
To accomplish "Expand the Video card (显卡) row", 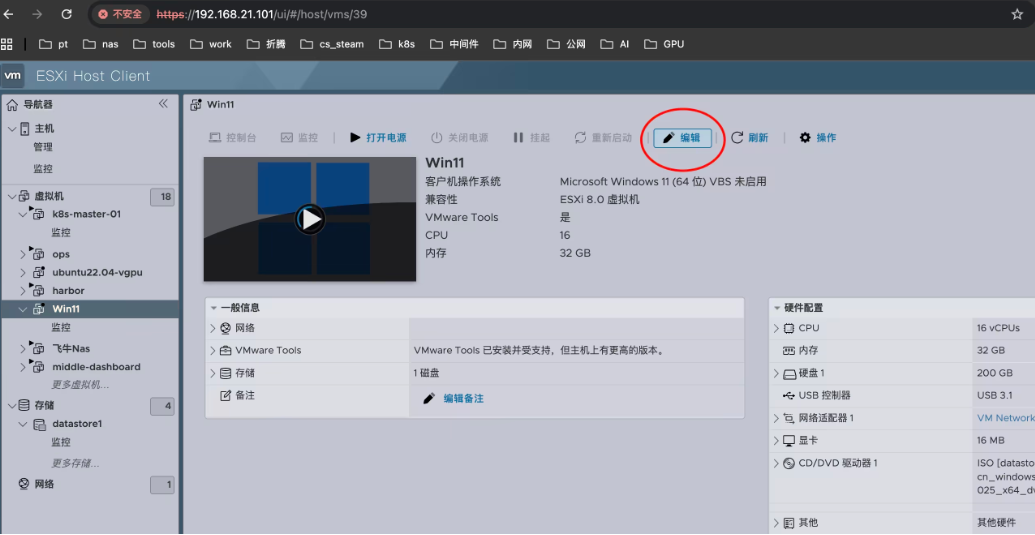I will (776, 440).
